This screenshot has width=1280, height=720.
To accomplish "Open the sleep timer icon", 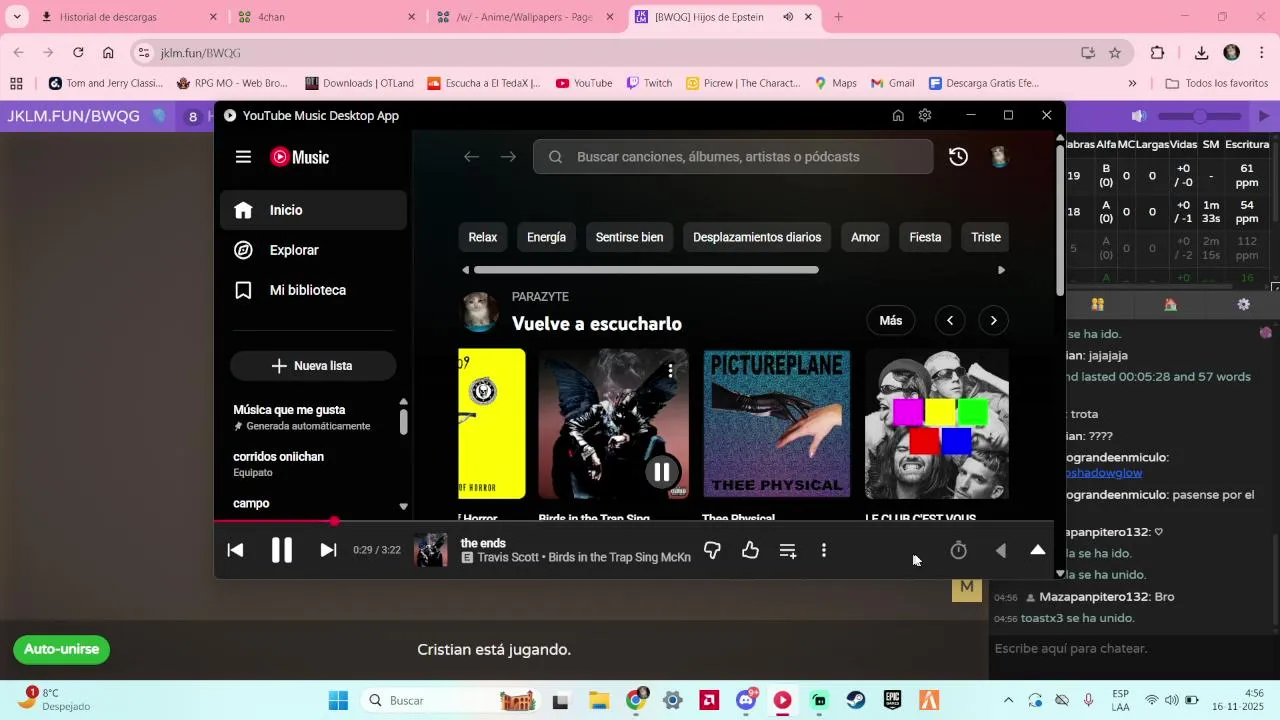I will [x=958, y=550].
